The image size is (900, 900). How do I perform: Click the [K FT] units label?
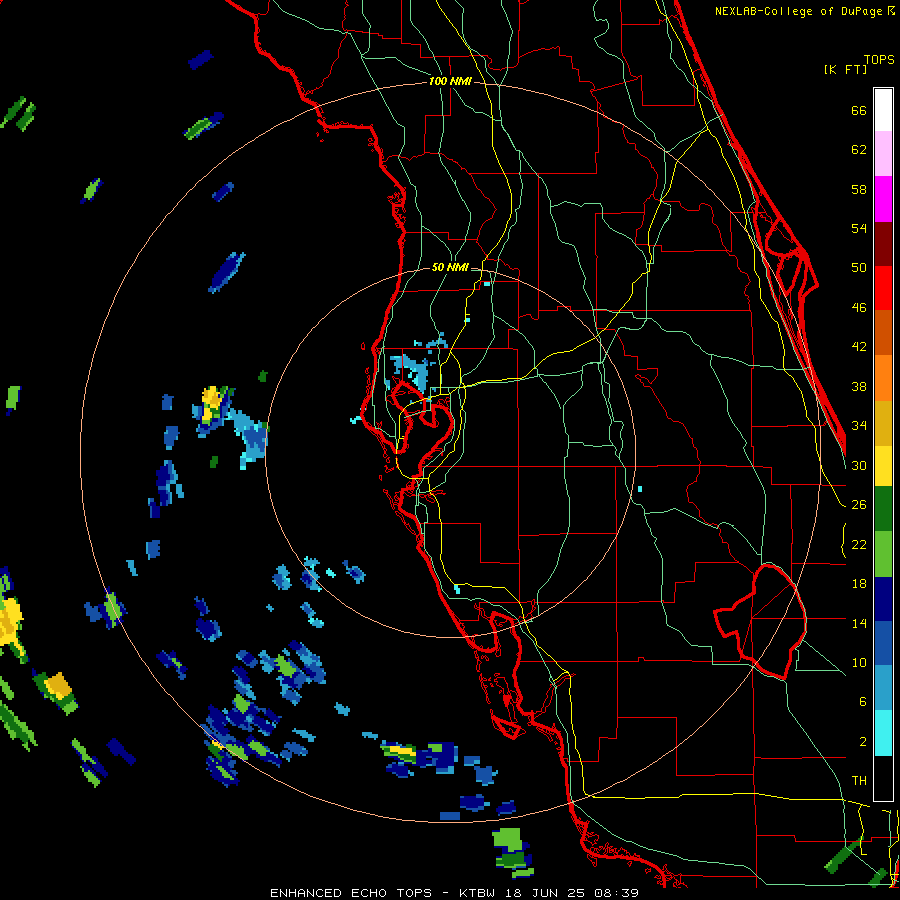pos(845,69)
